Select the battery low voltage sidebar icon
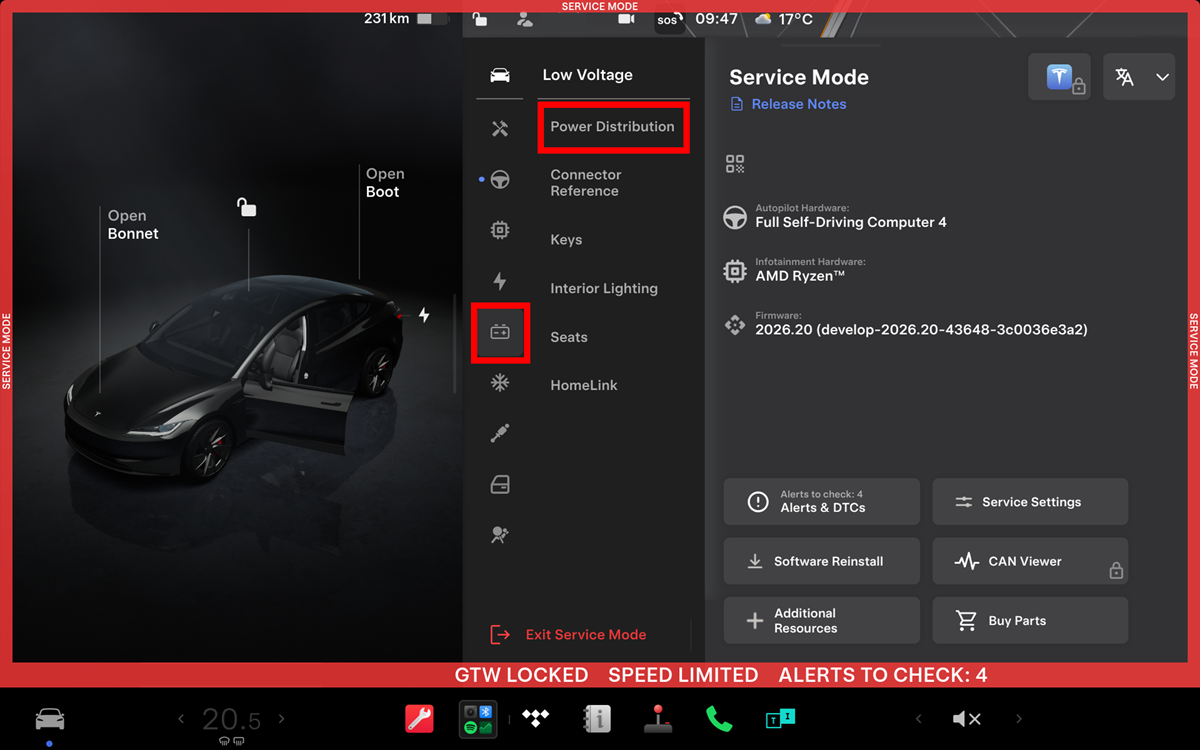The height and width of the screenshot is (750, 1200). (500, 332)
